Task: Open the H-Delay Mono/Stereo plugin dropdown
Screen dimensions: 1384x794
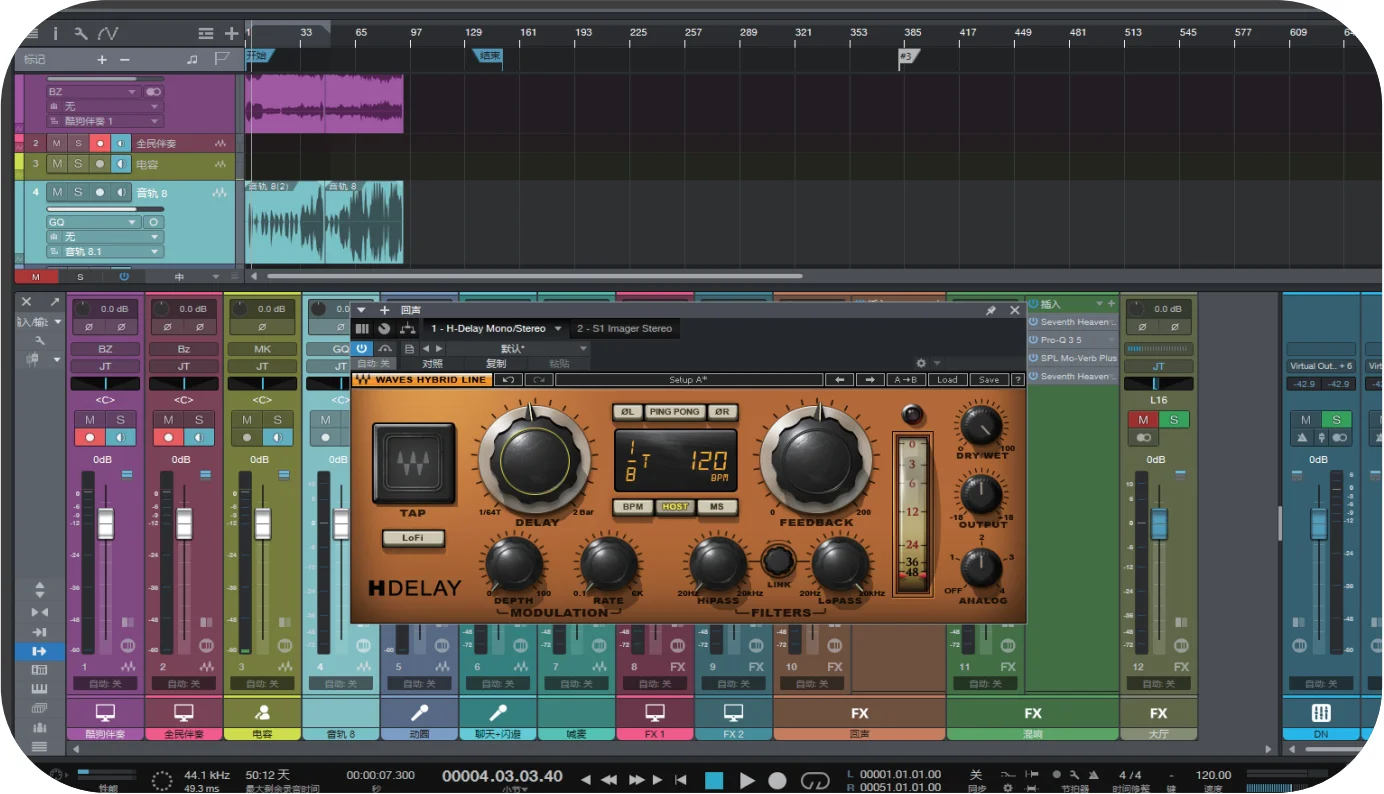Action: 558,329
